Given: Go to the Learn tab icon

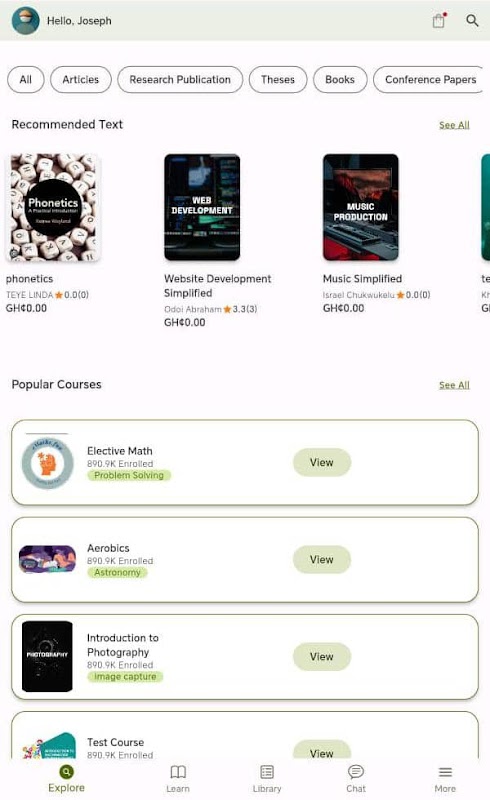Looking at the screenshot, I should point(178,771).
